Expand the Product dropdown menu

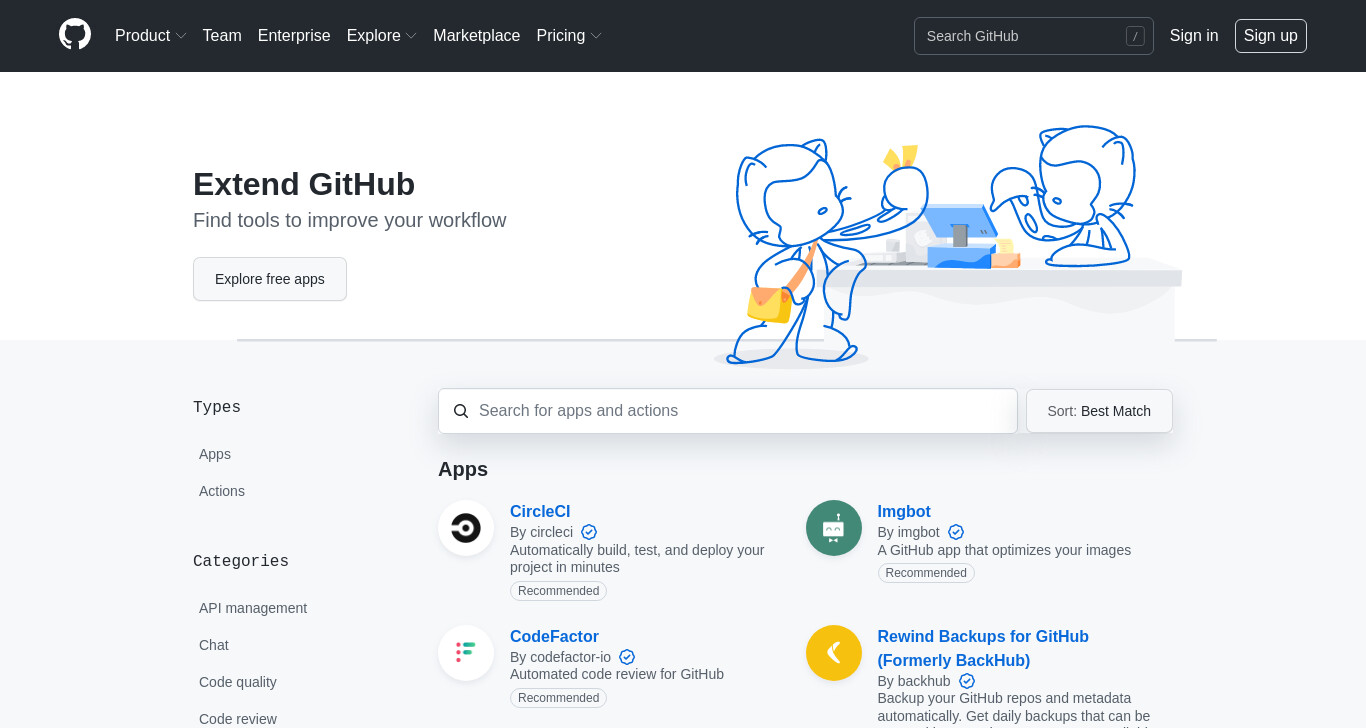pos(150,36)
